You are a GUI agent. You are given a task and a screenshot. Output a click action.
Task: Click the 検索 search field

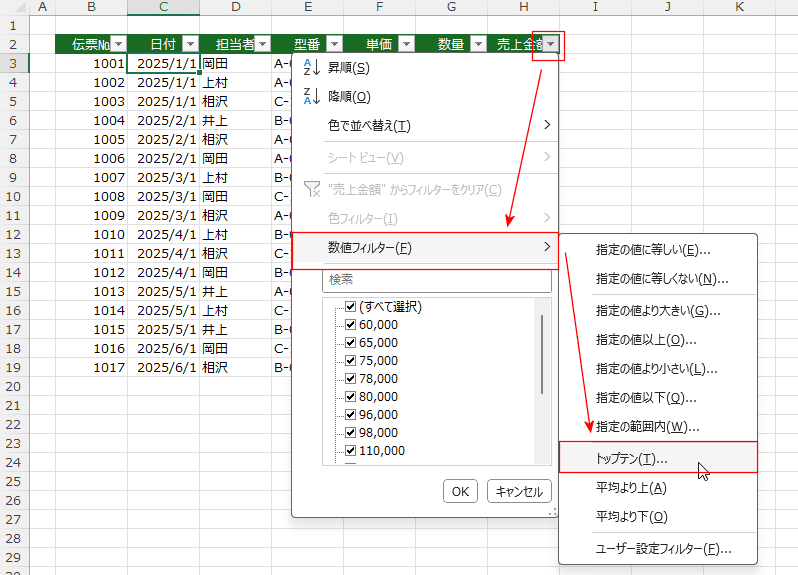pos(436,280)
